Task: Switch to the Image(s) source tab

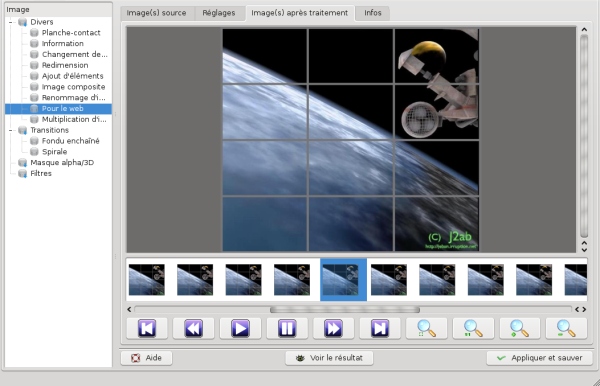Action: pyautogui.click(x=157, y=13)
